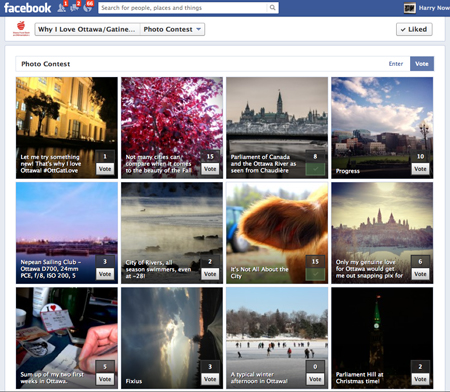Open the Why I Love Ottawa/Gatine... page button
Viewport: 450px width, 392px height.
tap(87, 29)
